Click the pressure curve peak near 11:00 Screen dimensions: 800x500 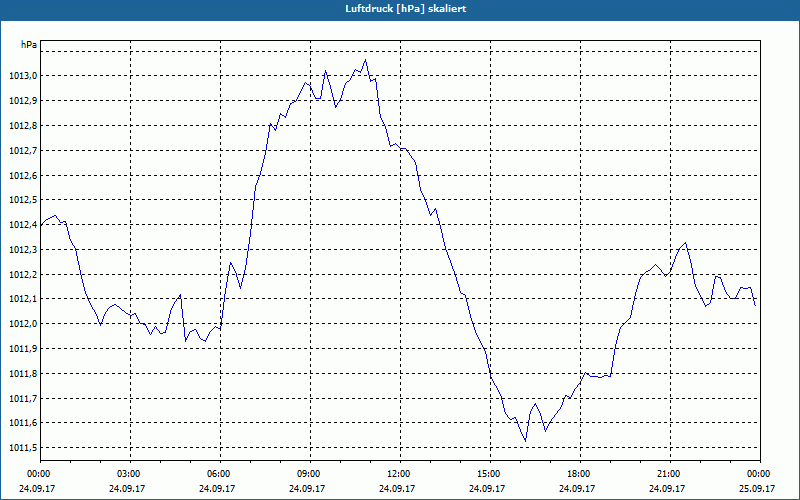[x=365, y=60]
